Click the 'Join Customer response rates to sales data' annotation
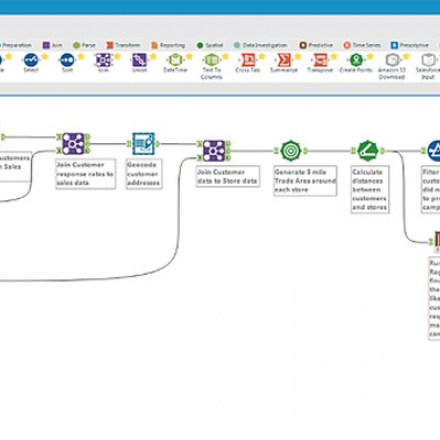Screen dimensions: 440x440 coord(86,174)
